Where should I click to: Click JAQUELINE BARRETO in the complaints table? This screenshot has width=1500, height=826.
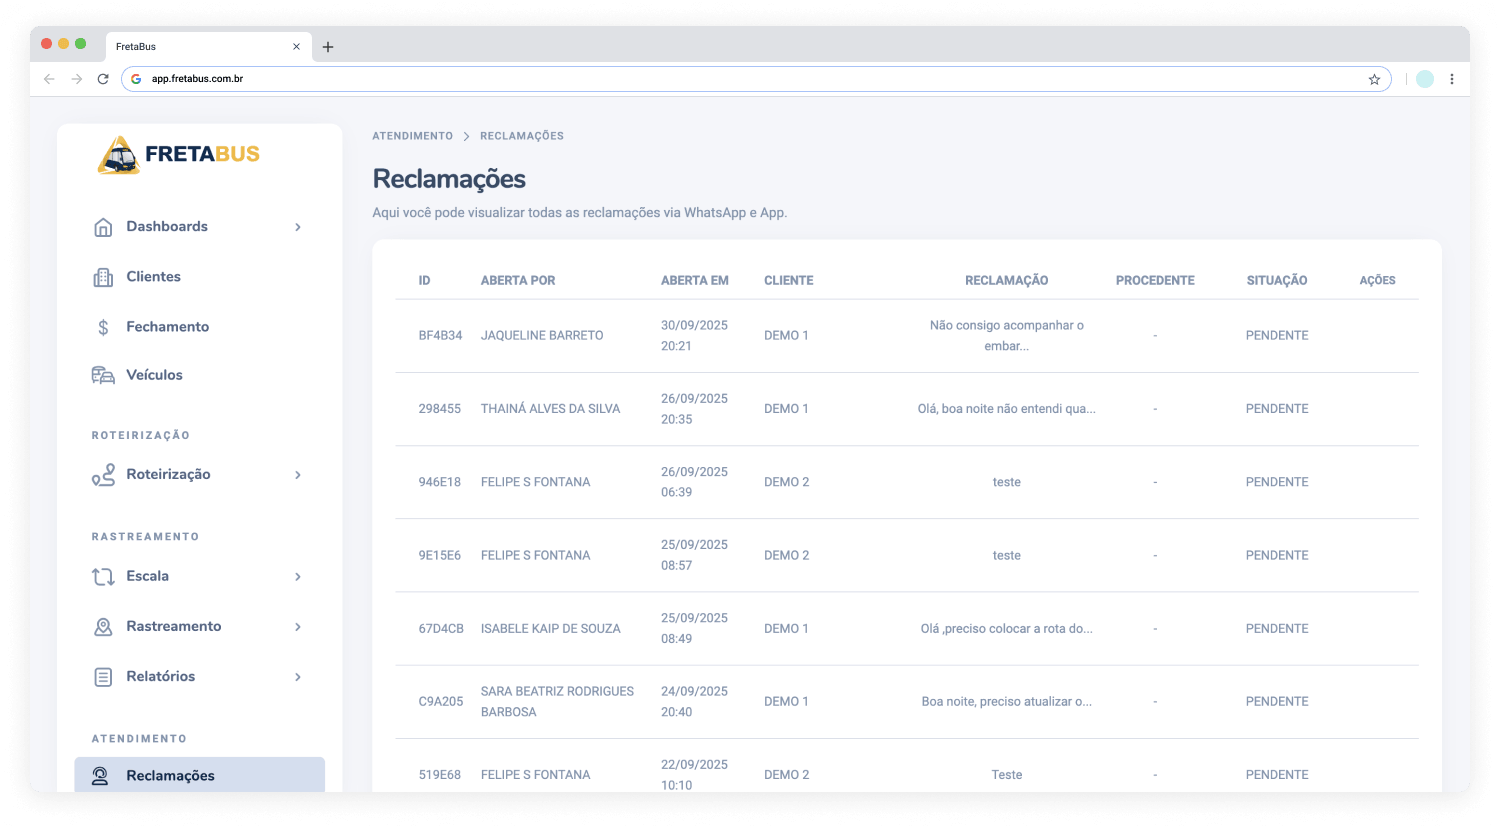tap(542, 335)
